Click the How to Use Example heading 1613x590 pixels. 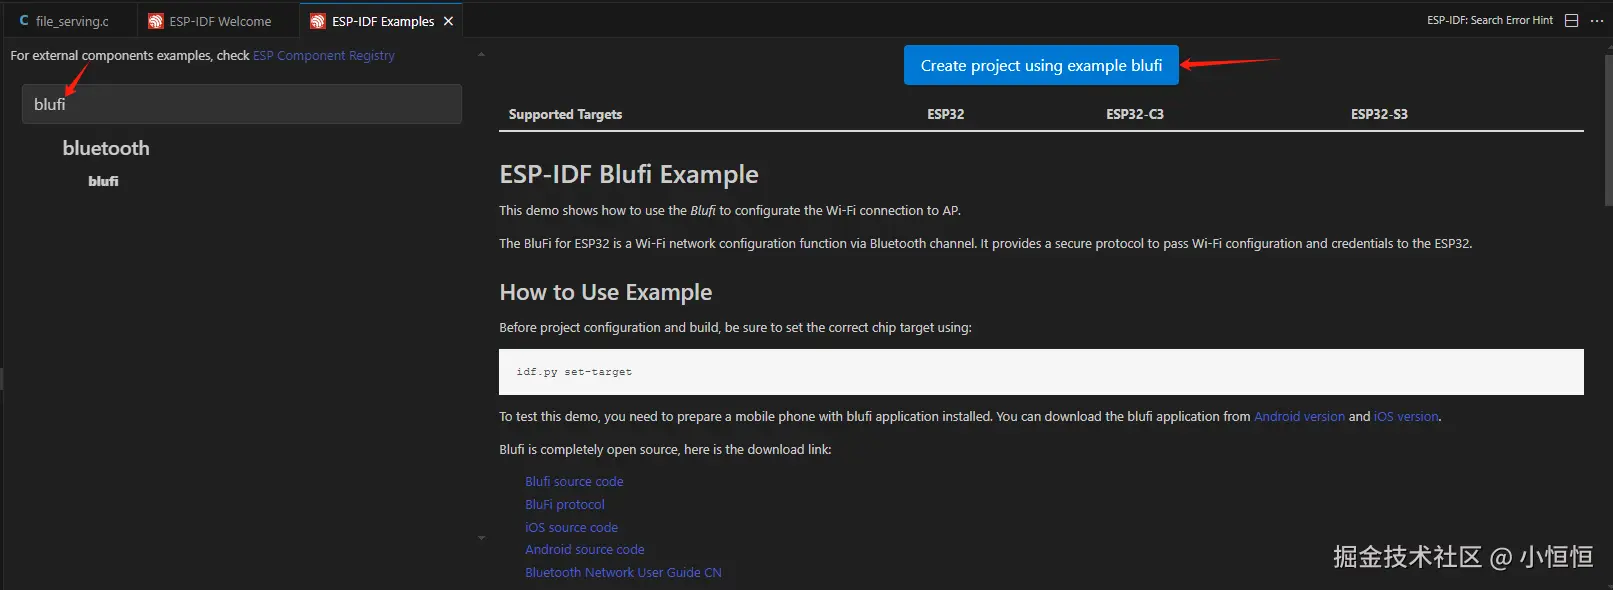606,292
